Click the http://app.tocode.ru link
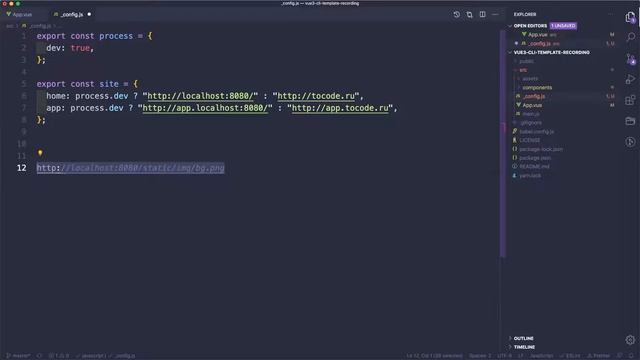Image resolution: width=640 pixels, height=360 pixels. coord(340,108)
